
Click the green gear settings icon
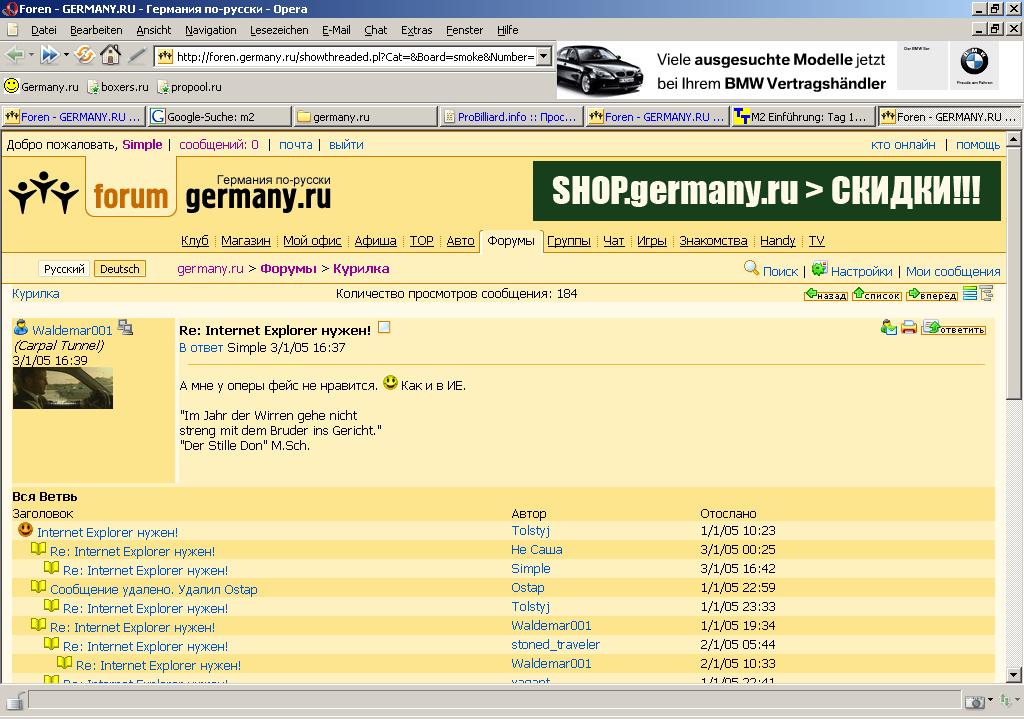tap(819, 268)
